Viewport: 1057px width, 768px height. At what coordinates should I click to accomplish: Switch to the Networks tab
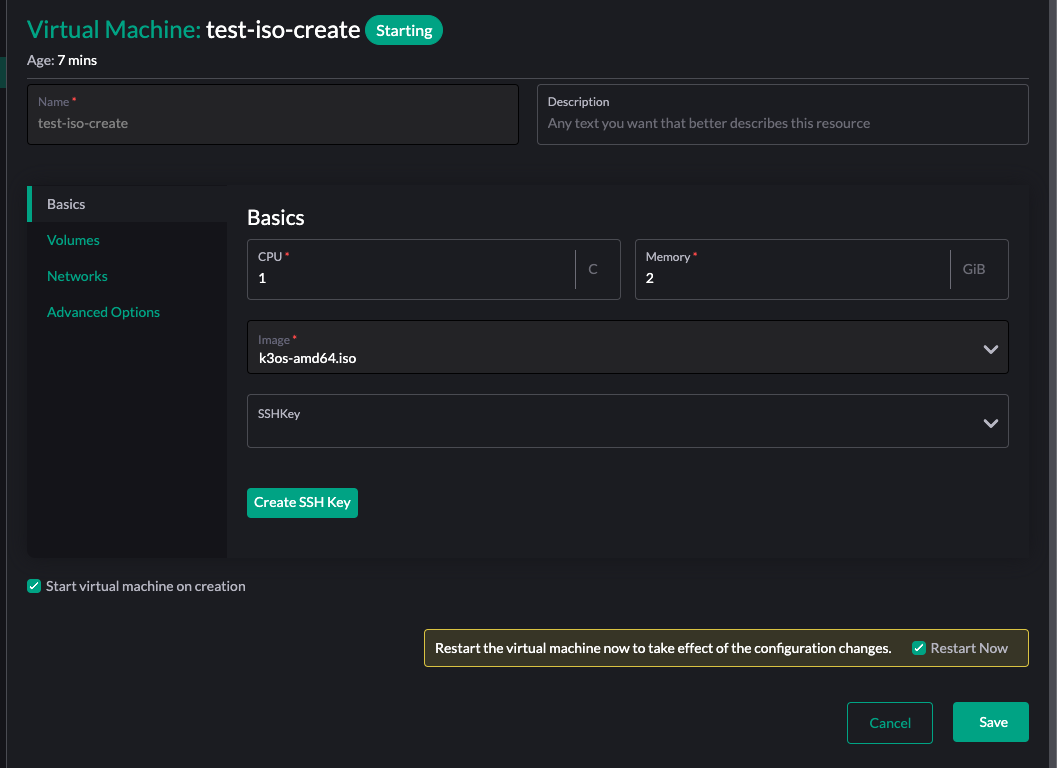click(77, 276)
